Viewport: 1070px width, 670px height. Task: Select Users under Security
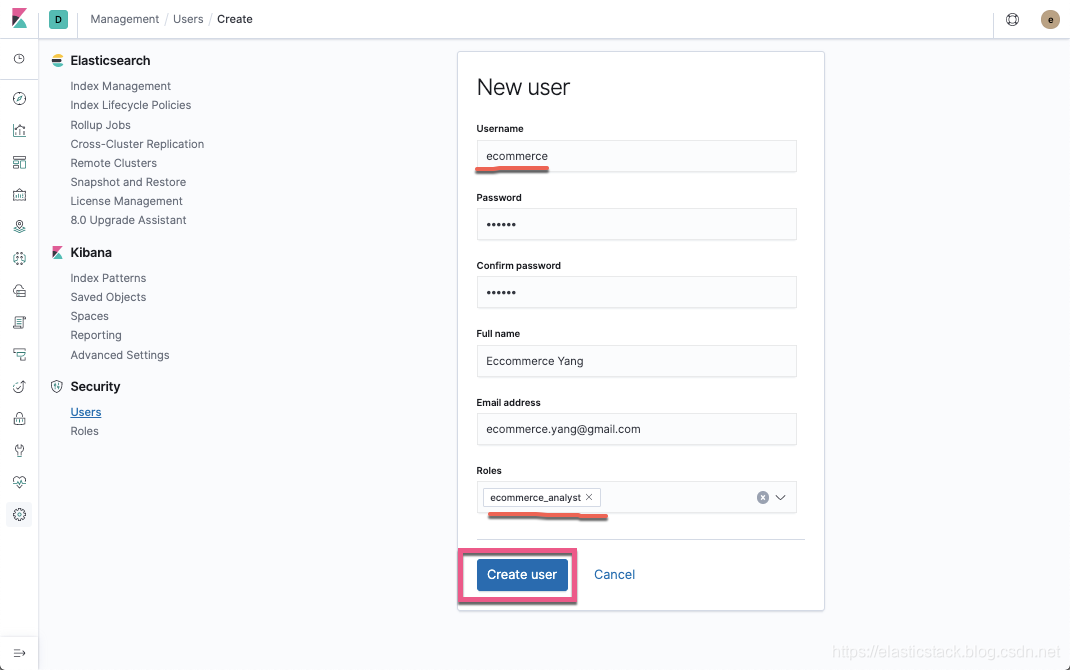pyautogui.click(x=86, y=412)
